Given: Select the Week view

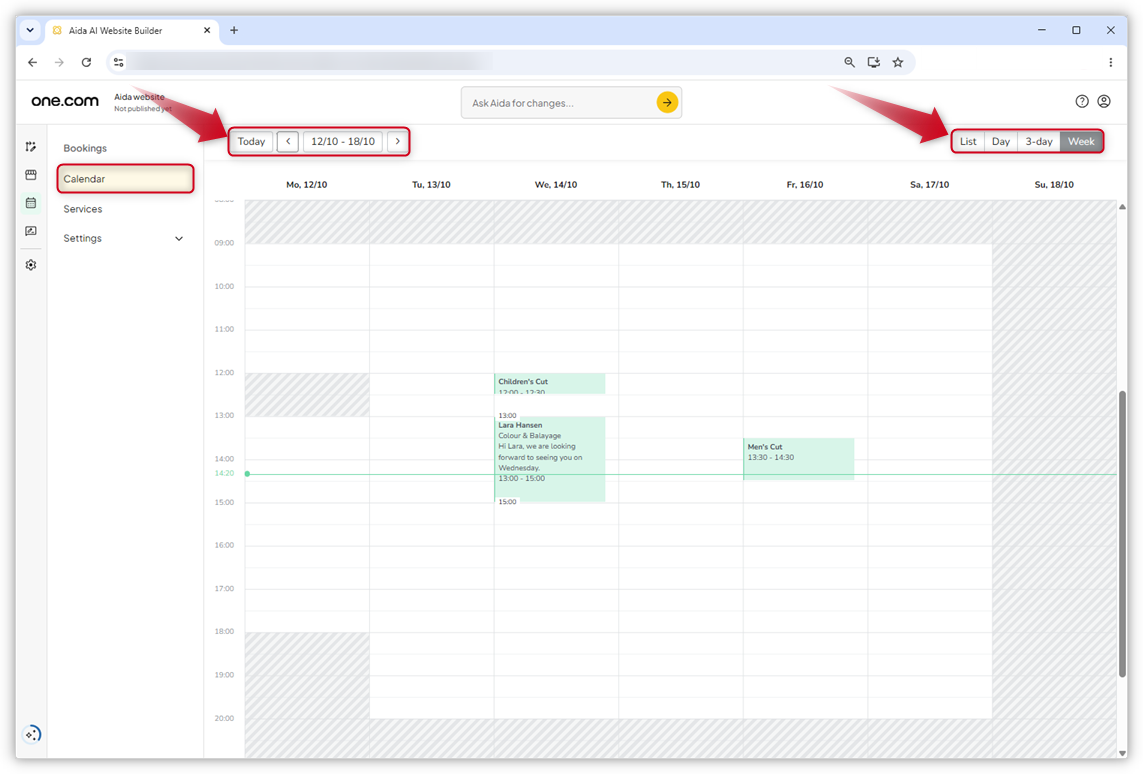Looking at the screenshot, I should click(1081, 141).
